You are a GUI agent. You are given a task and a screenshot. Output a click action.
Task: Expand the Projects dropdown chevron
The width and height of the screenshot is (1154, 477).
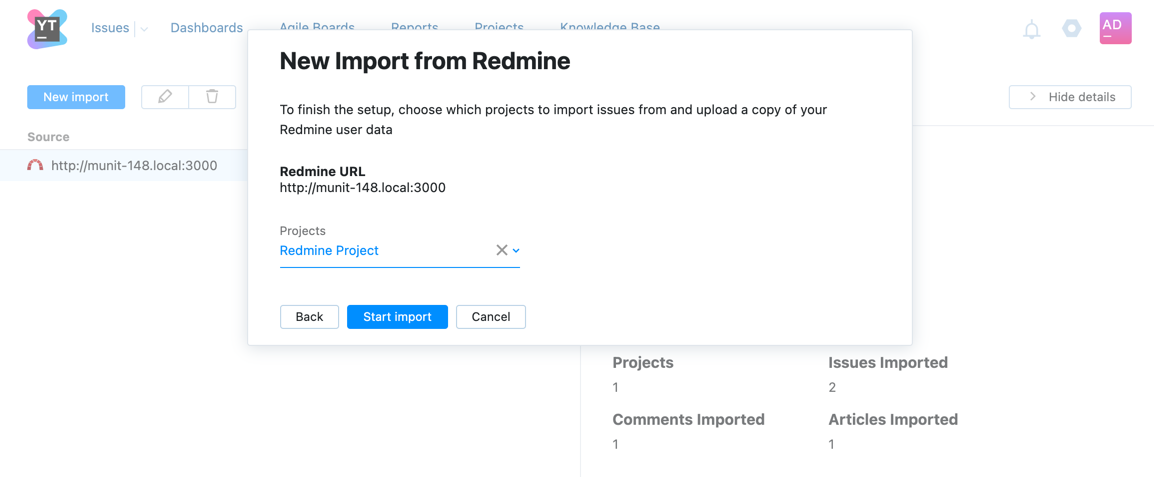click(516, 251)
